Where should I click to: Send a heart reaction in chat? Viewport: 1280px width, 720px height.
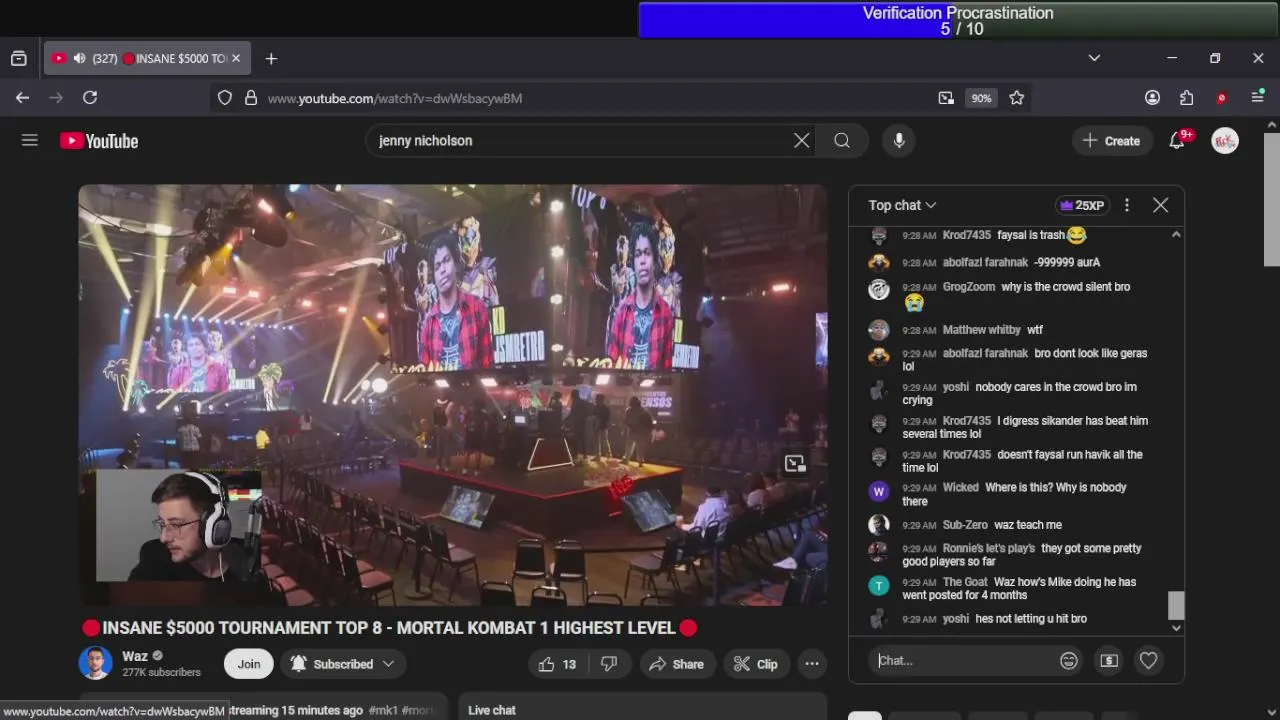(1148, 661)
